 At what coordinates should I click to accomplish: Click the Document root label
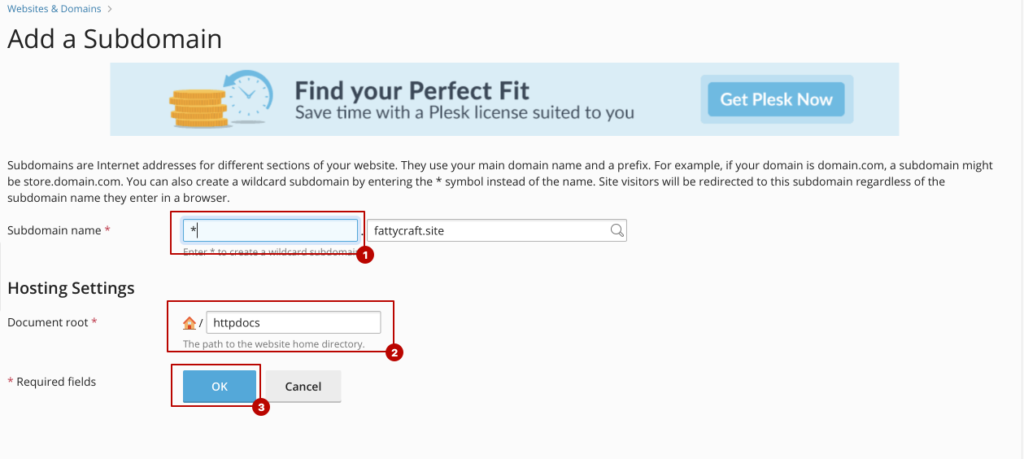point(52,322)
